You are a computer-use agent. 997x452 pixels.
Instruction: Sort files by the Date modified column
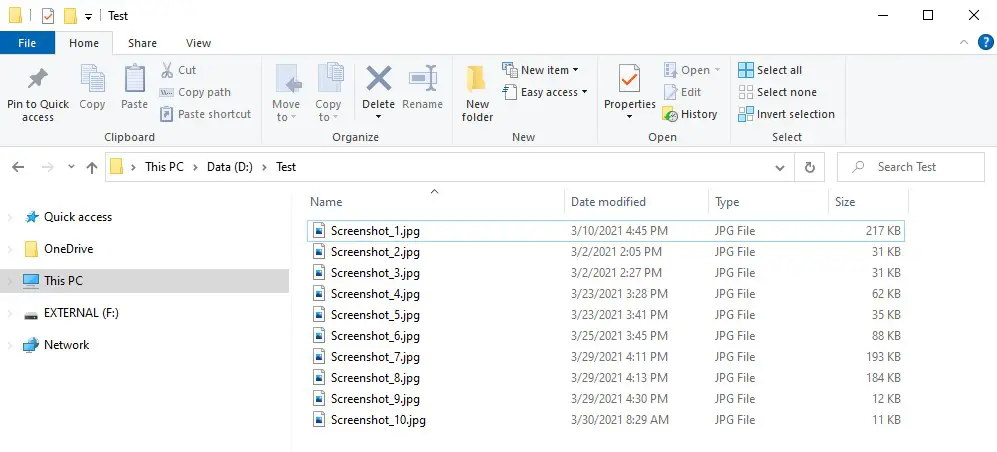(608, 202)
